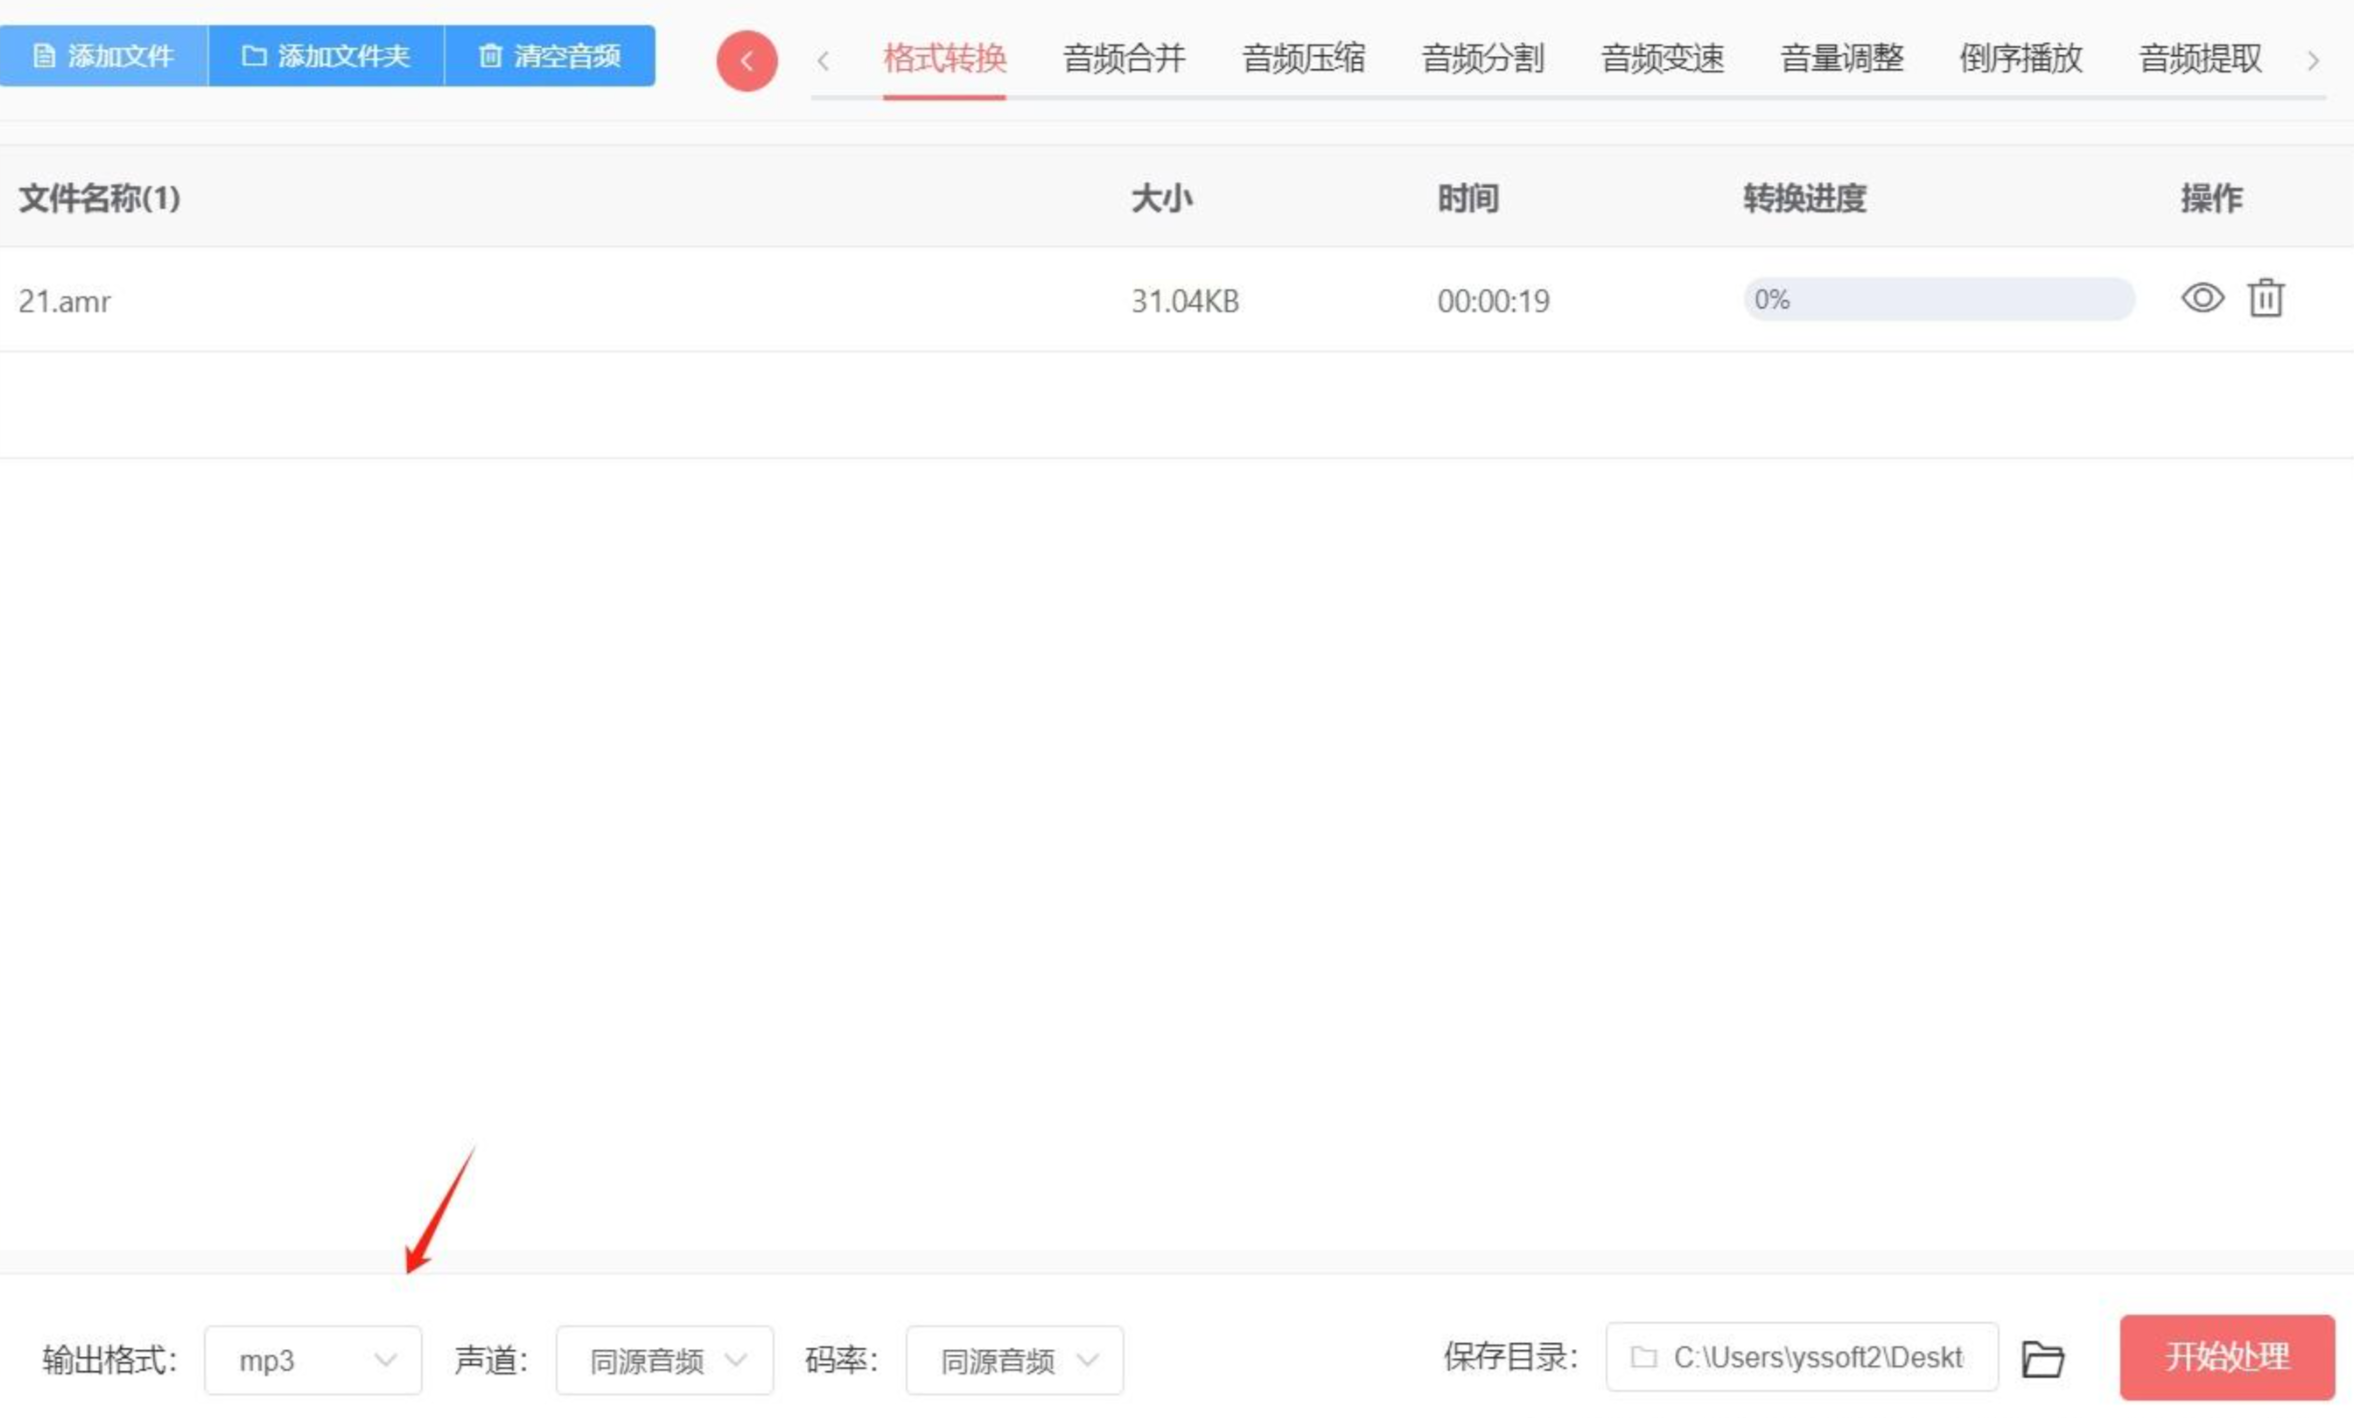Switch to the 格式转换 tab
The image size is (2354, 1418).
944,59
